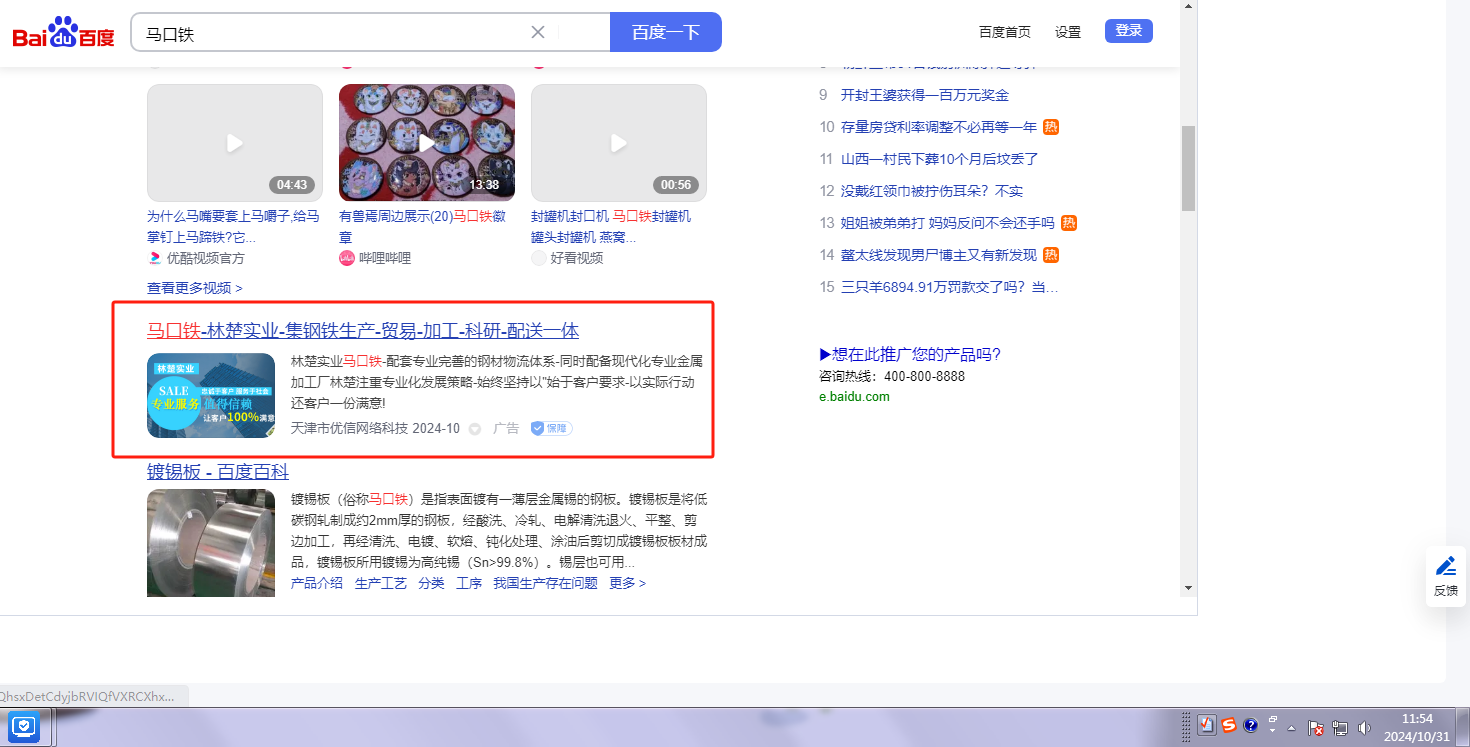The height and width of the screenshot is (747, 1470).
Task: Click the 马口铁 search input field
Action: point(330,33)
